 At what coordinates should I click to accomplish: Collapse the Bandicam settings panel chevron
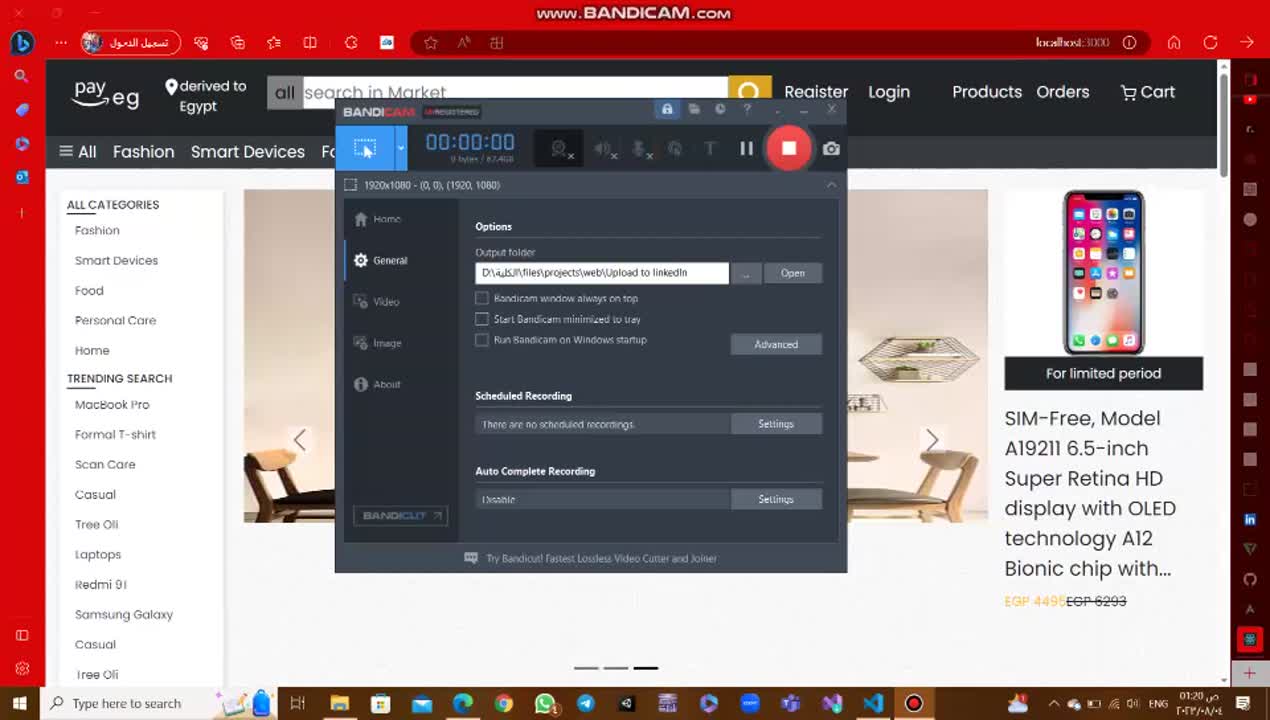tap(831, 185)
